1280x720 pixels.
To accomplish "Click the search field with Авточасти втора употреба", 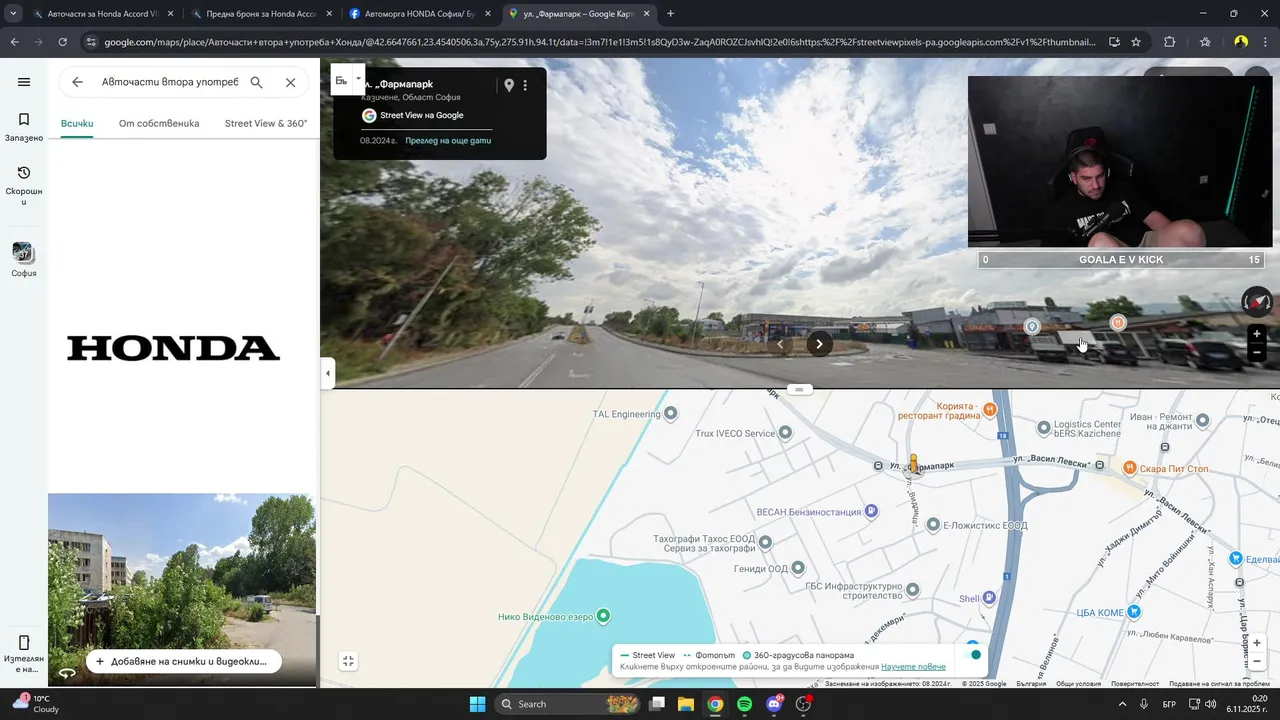I will pos(170,82).
